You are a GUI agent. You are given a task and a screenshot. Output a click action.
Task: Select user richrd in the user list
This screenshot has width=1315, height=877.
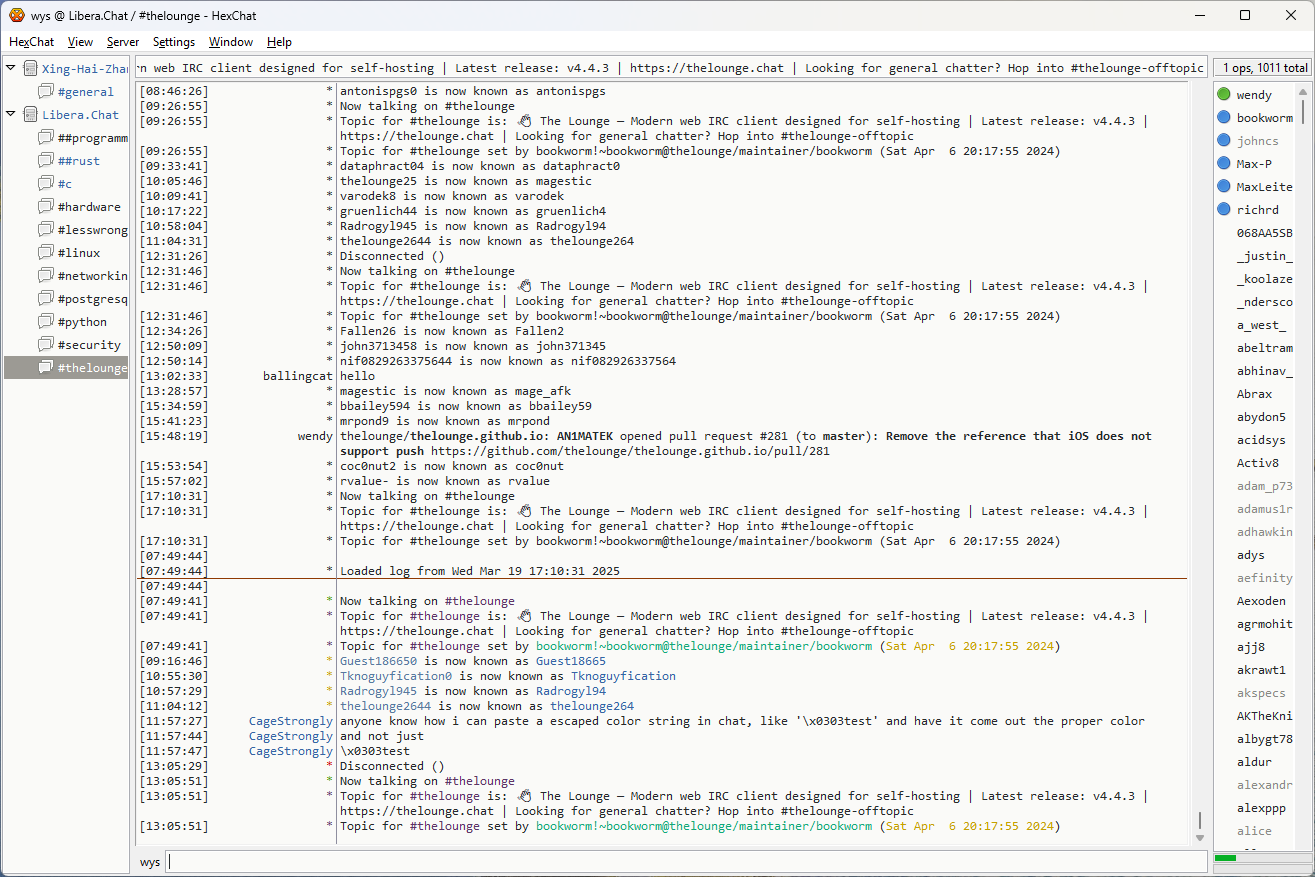click(x=1257, y=210)
